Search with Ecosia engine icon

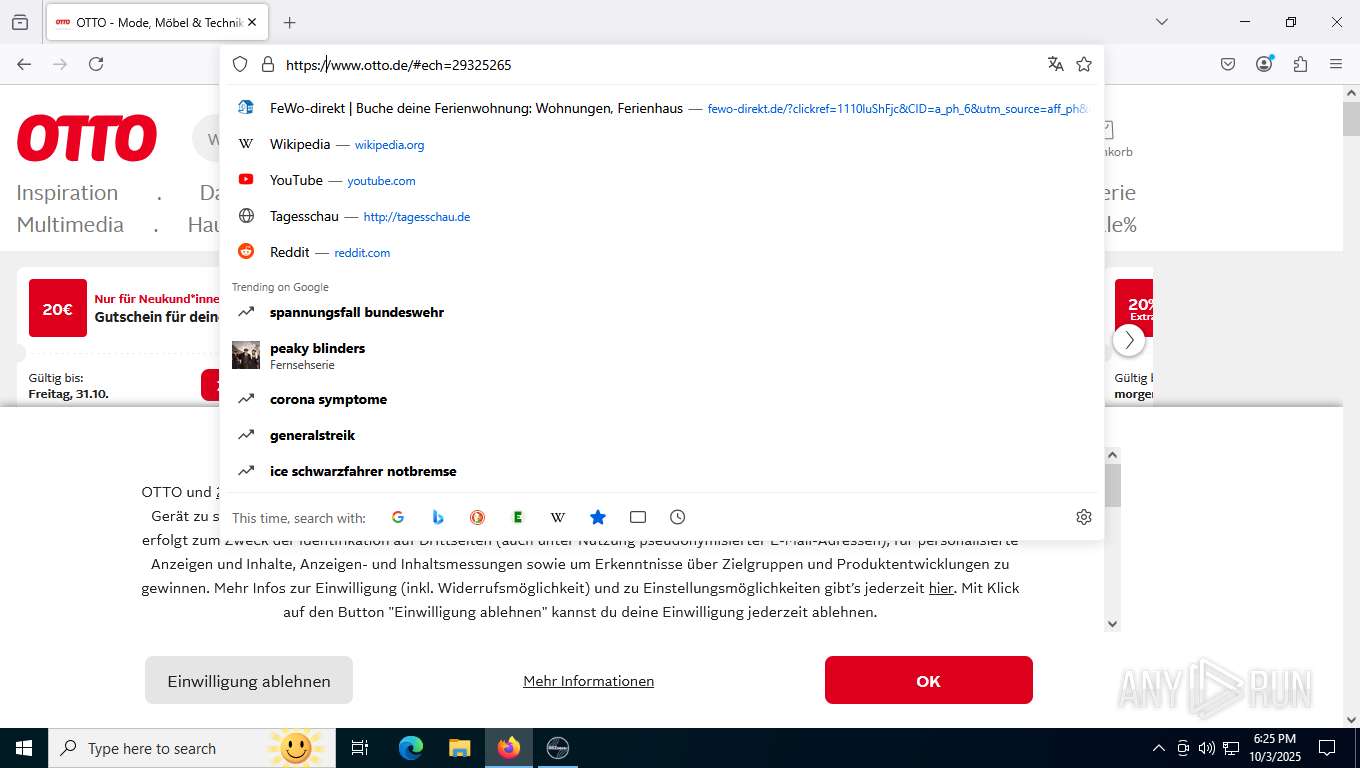click(518, 517)
